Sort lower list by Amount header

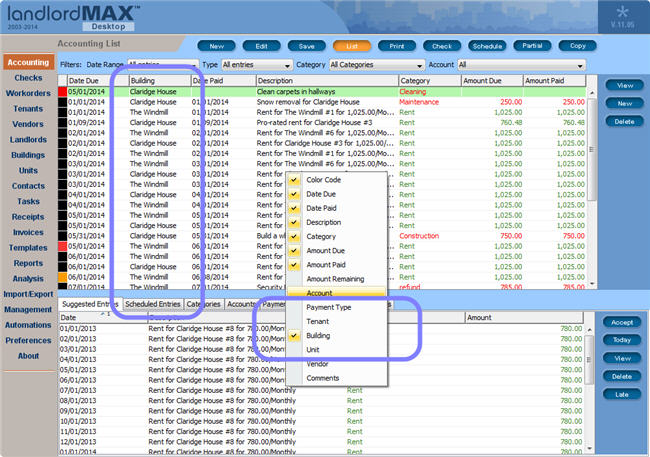[x=524, y=318]
